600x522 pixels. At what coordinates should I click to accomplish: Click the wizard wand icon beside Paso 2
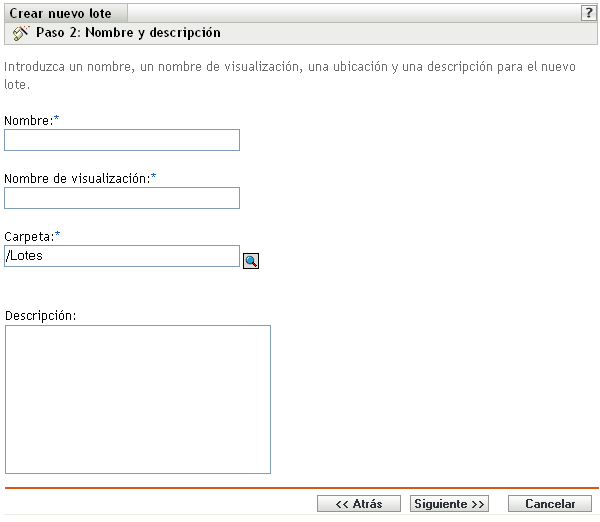(x=21, y=33)
